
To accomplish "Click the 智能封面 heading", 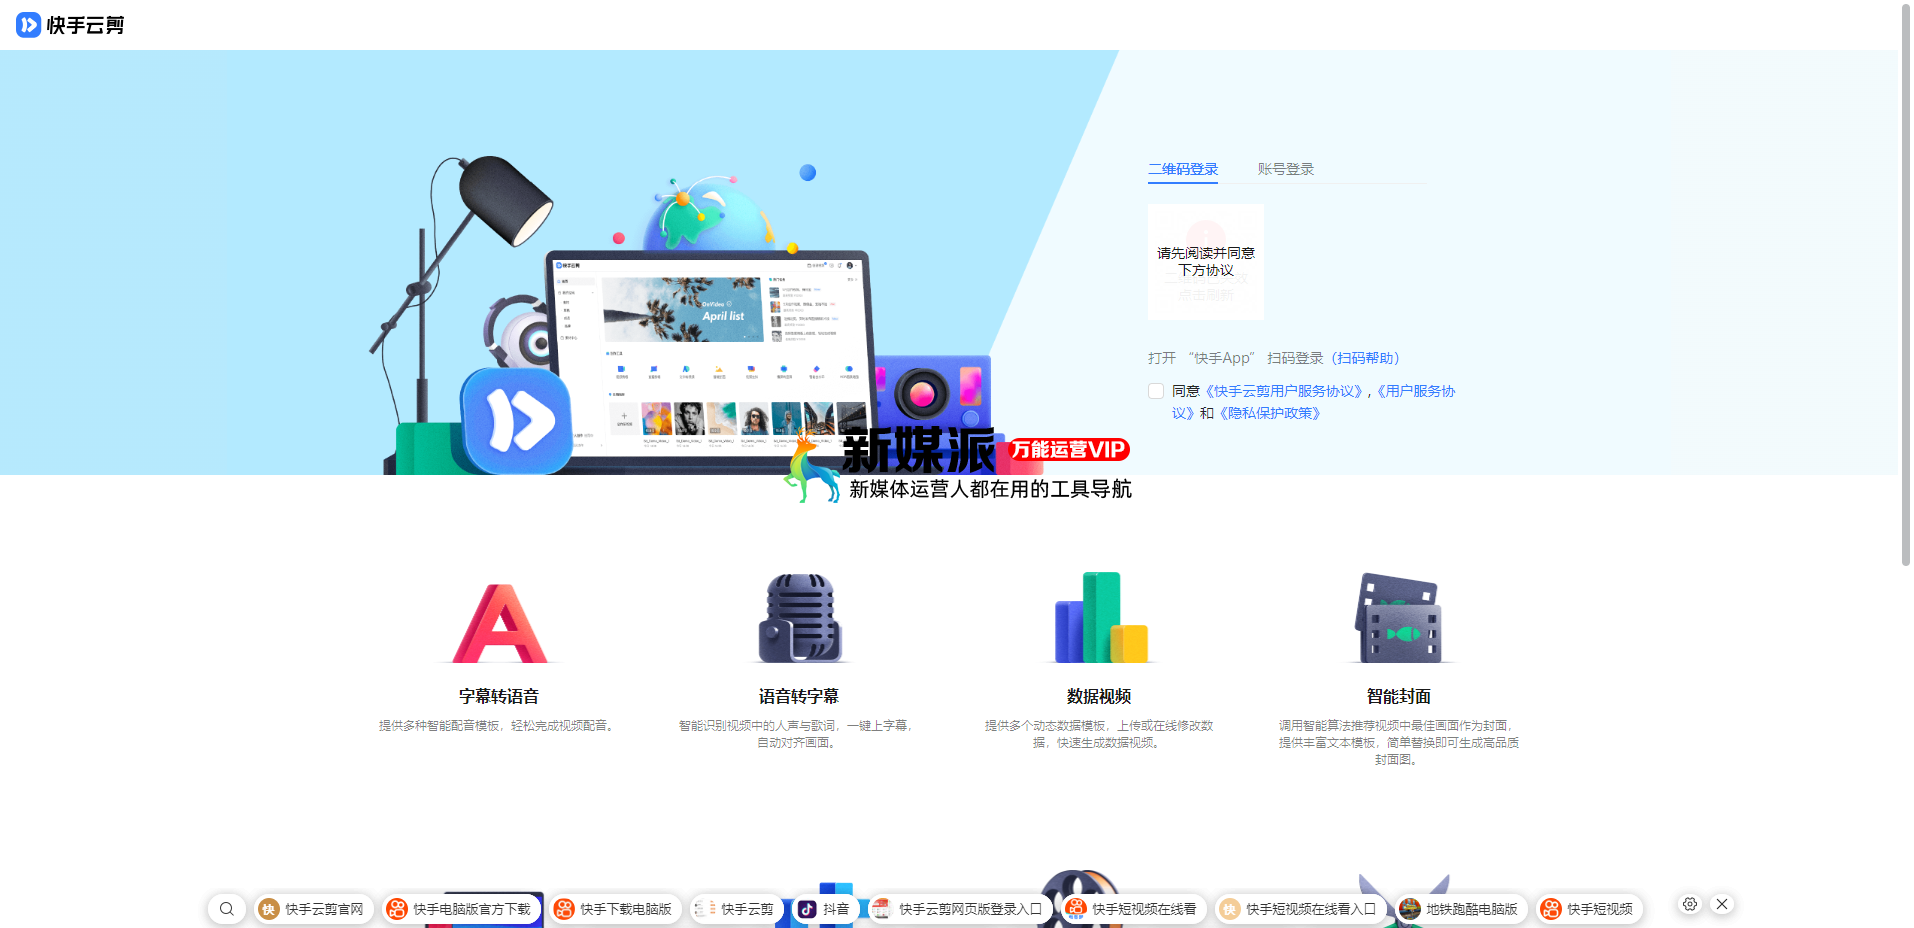I will coord(1398,696).
